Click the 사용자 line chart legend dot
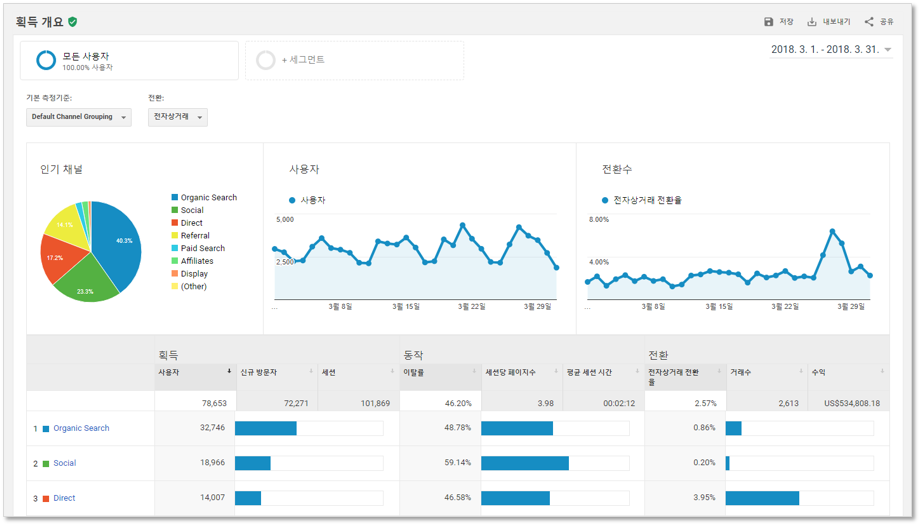 tap(292, 200)
